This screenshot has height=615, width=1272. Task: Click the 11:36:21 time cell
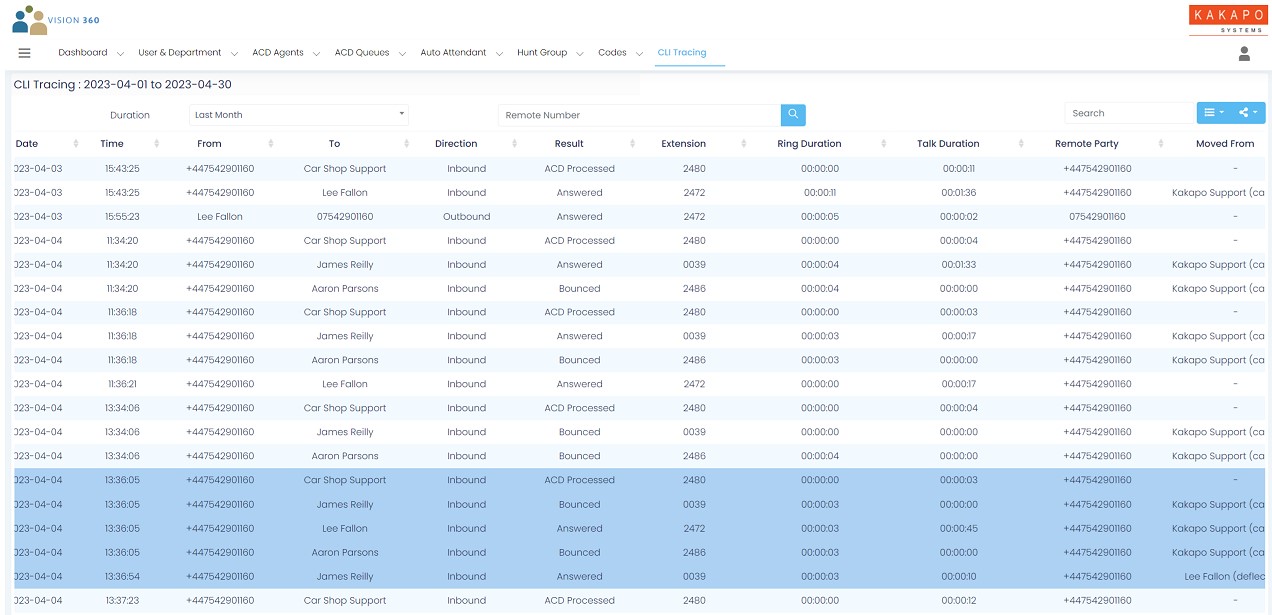point(121,384)
